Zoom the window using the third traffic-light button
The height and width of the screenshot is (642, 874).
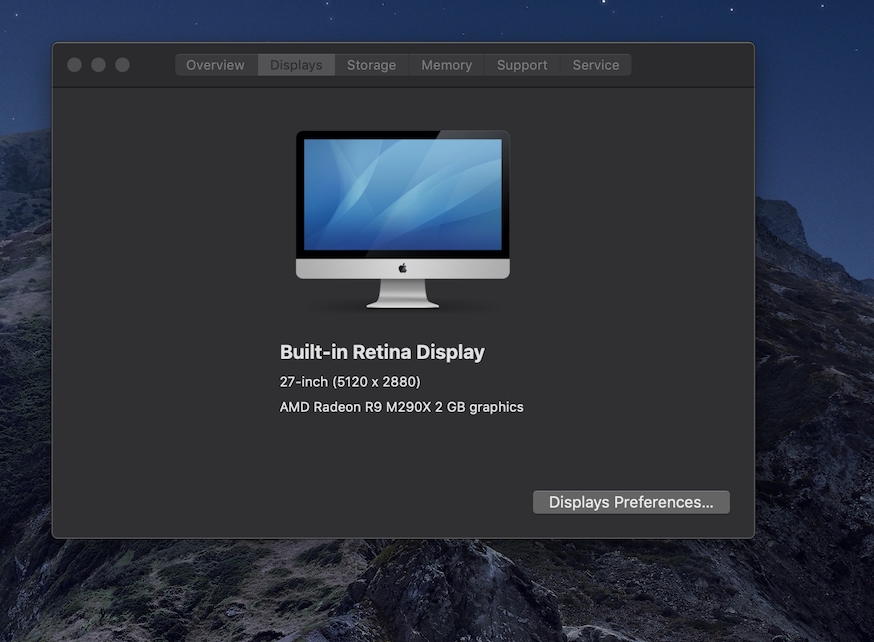pos(123,65)
